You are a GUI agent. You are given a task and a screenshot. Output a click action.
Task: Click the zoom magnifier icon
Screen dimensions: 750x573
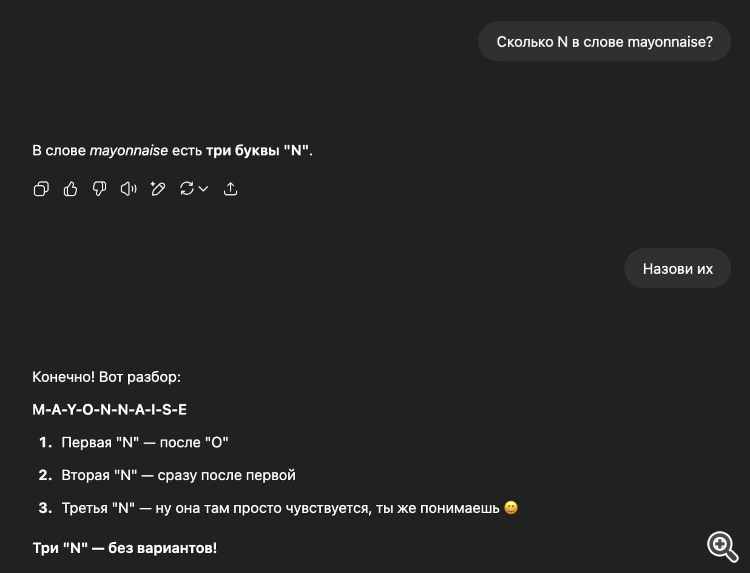pos(722,545)
